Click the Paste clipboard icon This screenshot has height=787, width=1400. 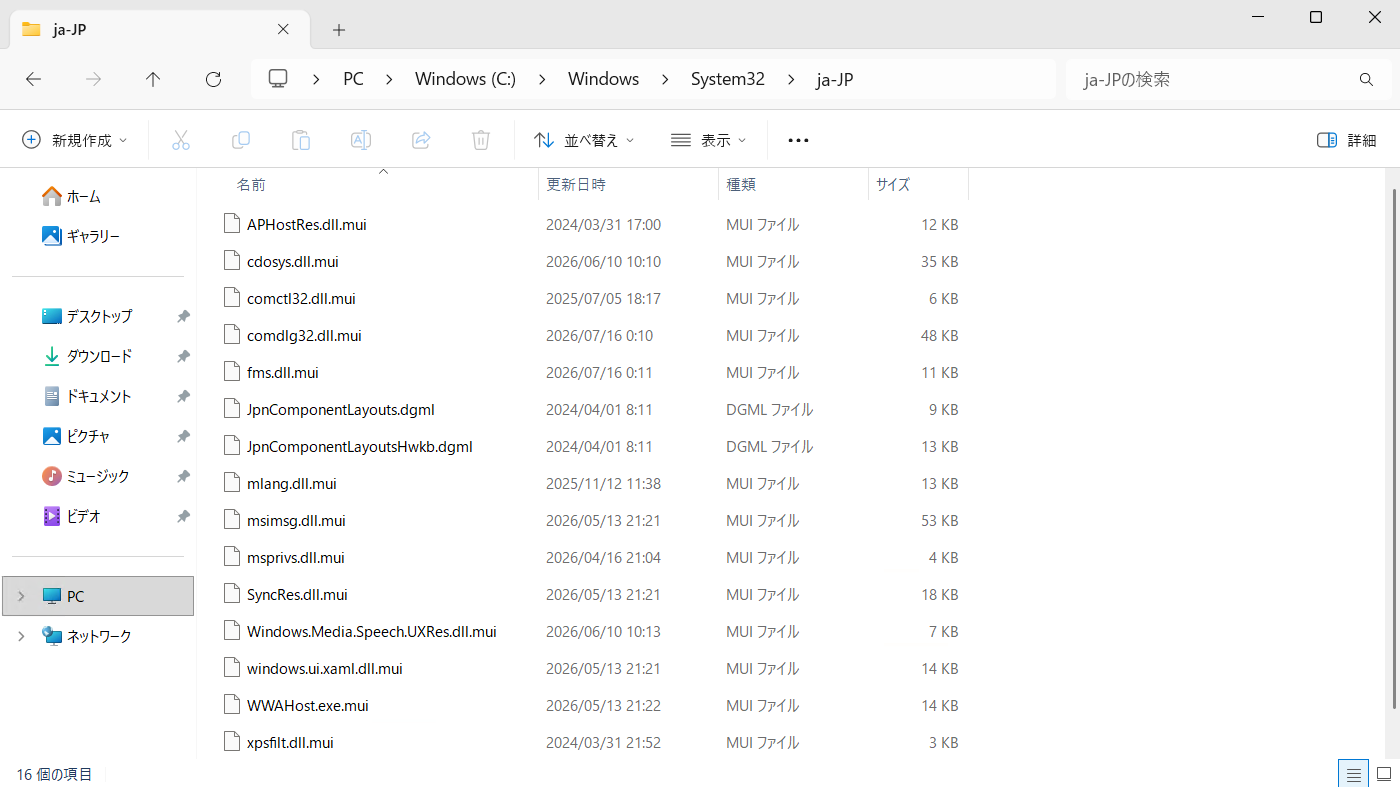[301, 140]
